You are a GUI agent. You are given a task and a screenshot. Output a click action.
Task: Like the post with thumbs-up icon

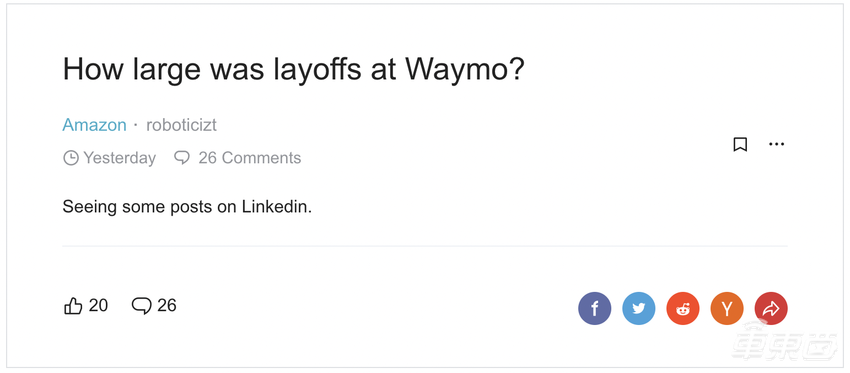tap(73, 306)
